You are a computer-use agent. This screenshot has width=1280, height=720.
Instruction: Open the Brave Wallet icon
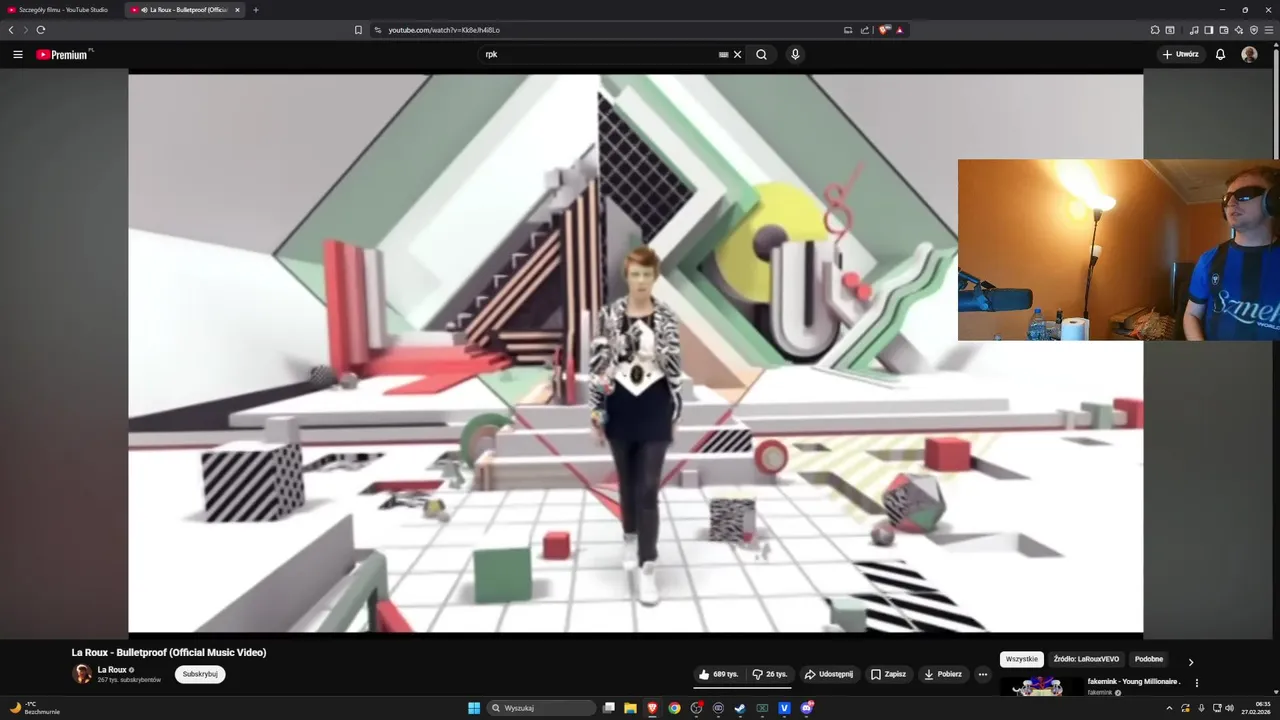(1224, 30)
